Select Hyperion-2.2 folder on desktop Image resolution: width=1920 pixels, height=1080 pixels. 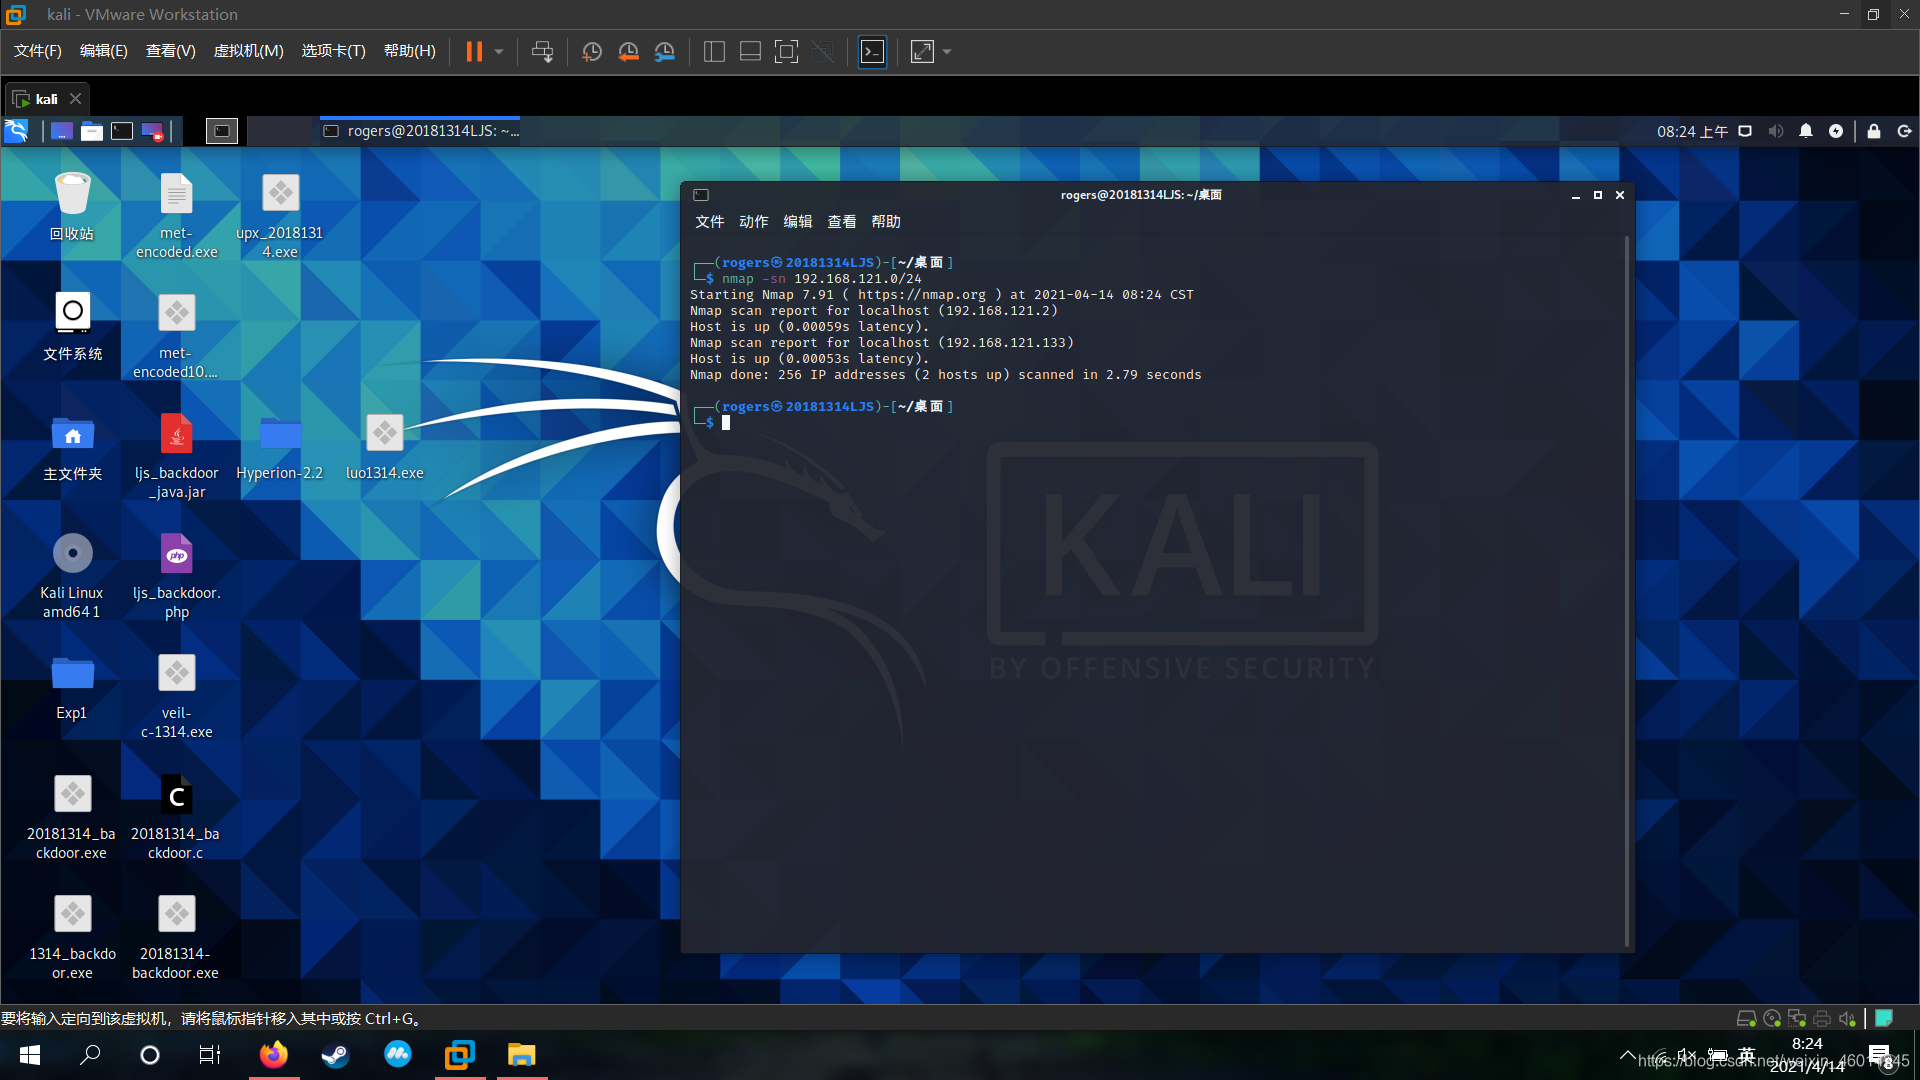(280, 447)
